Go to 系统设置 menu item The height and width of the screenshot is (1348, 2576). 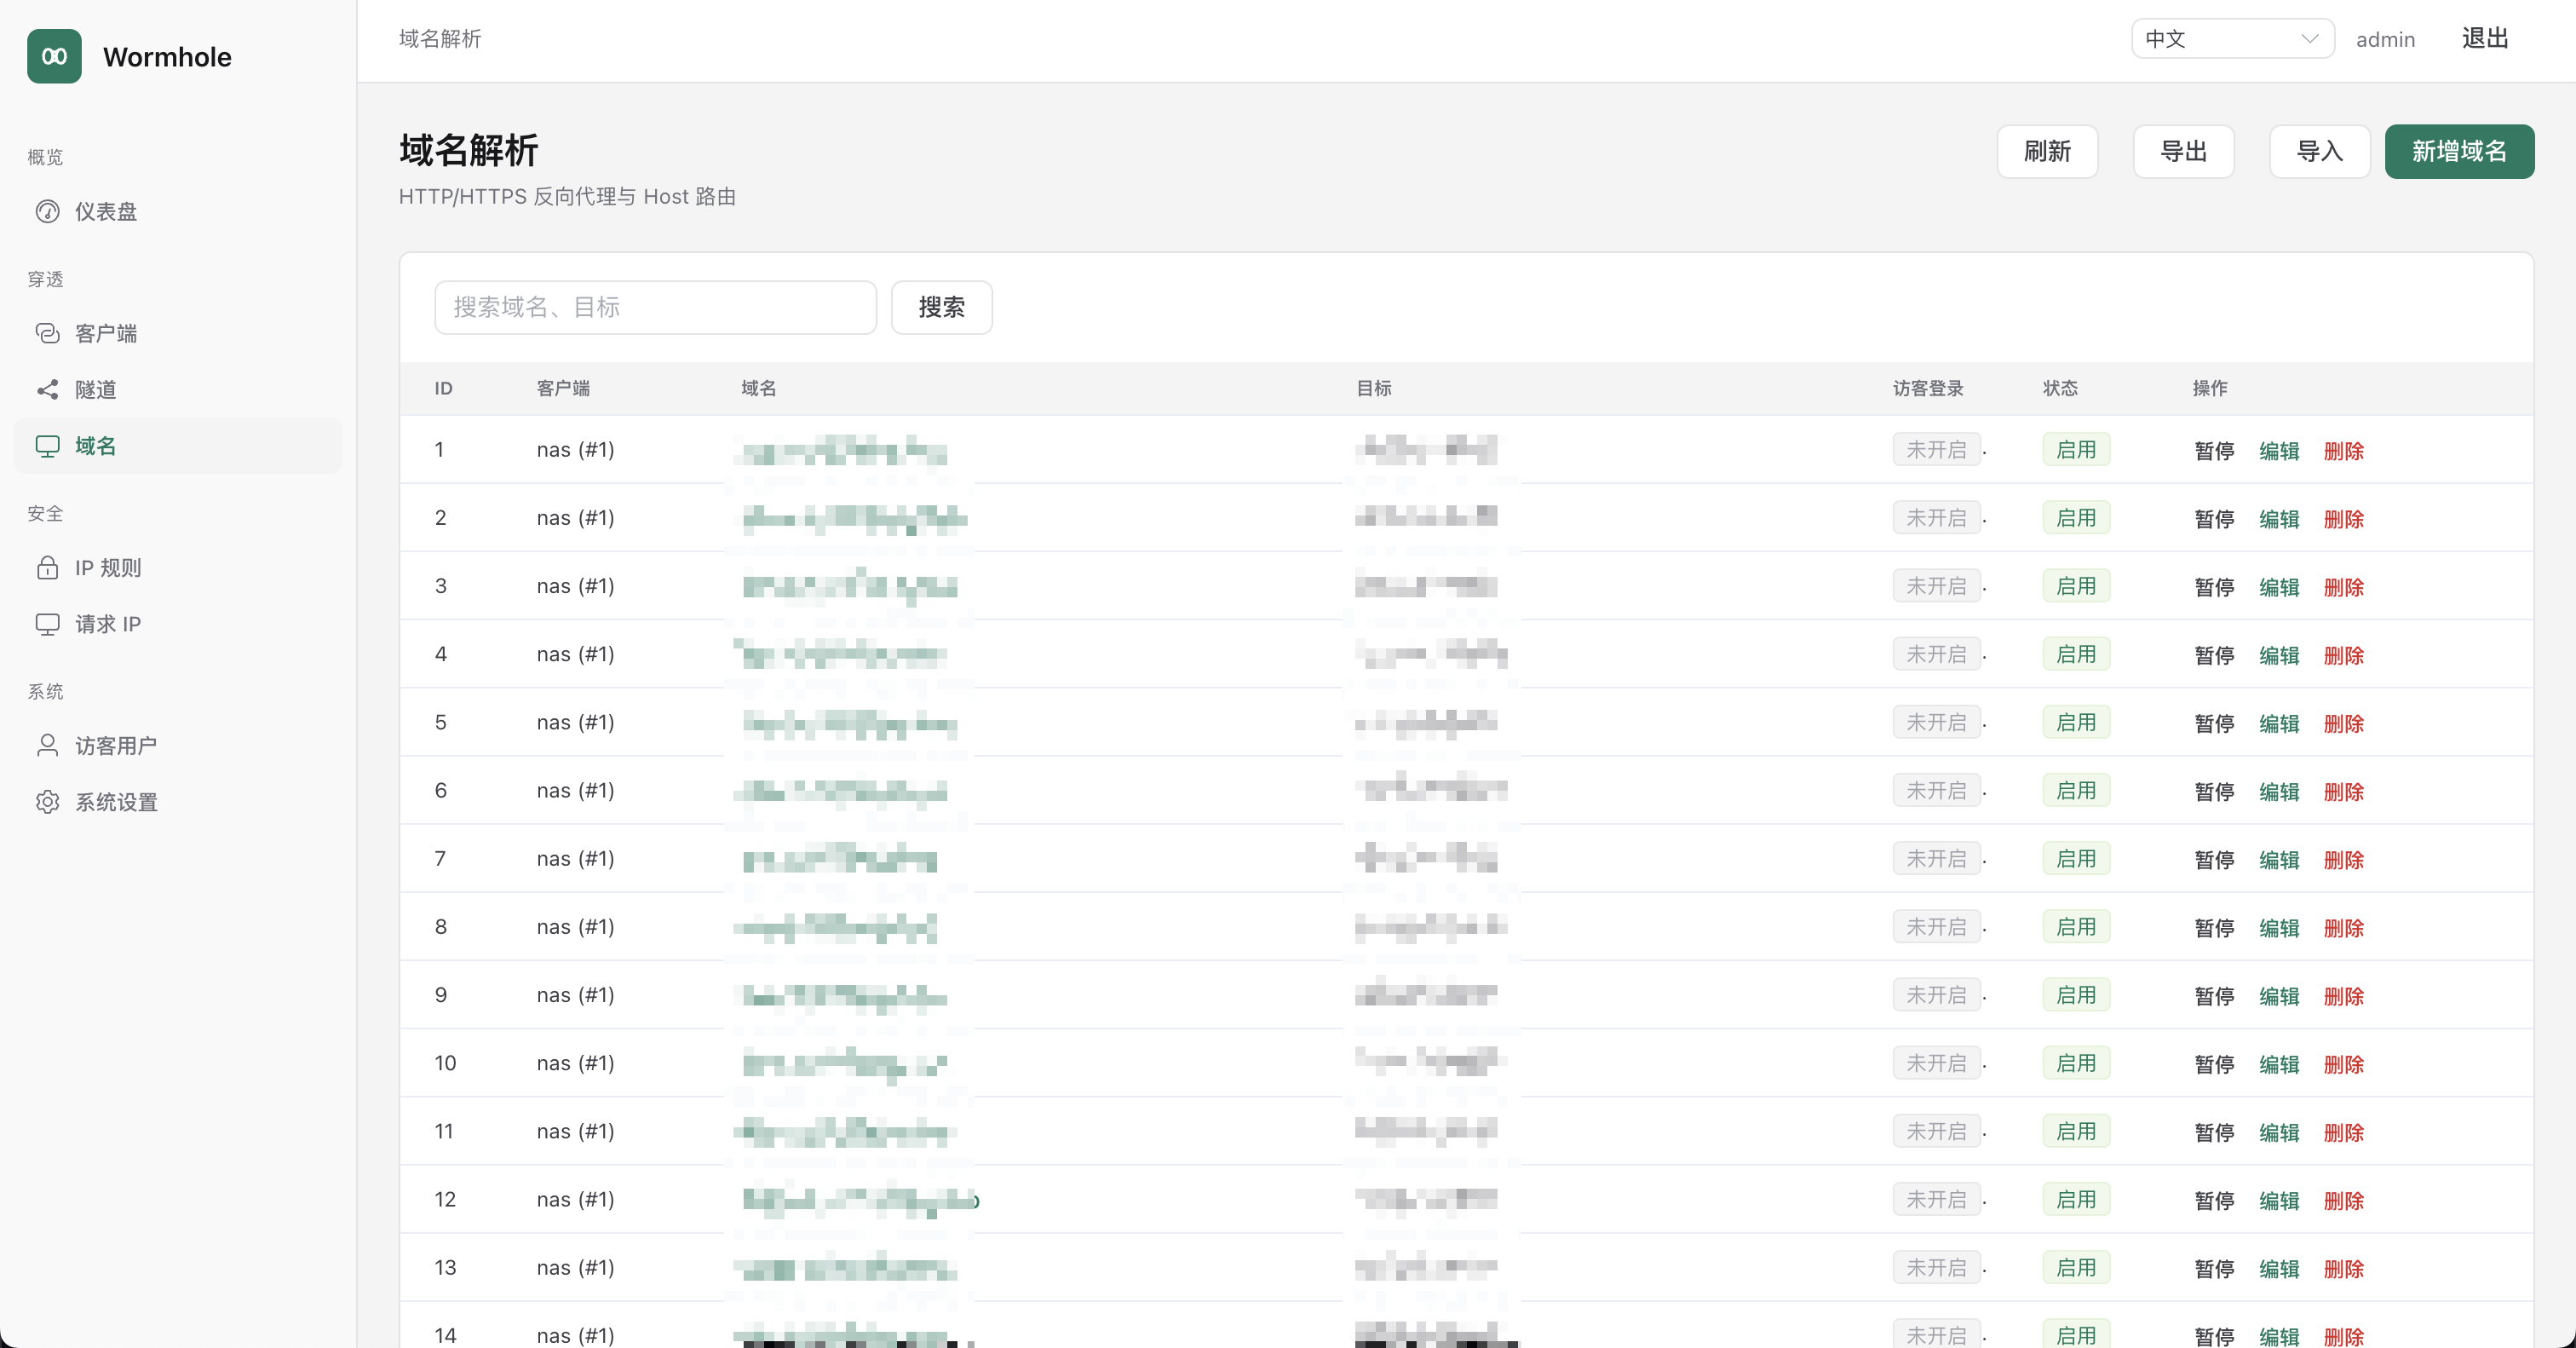178,802
